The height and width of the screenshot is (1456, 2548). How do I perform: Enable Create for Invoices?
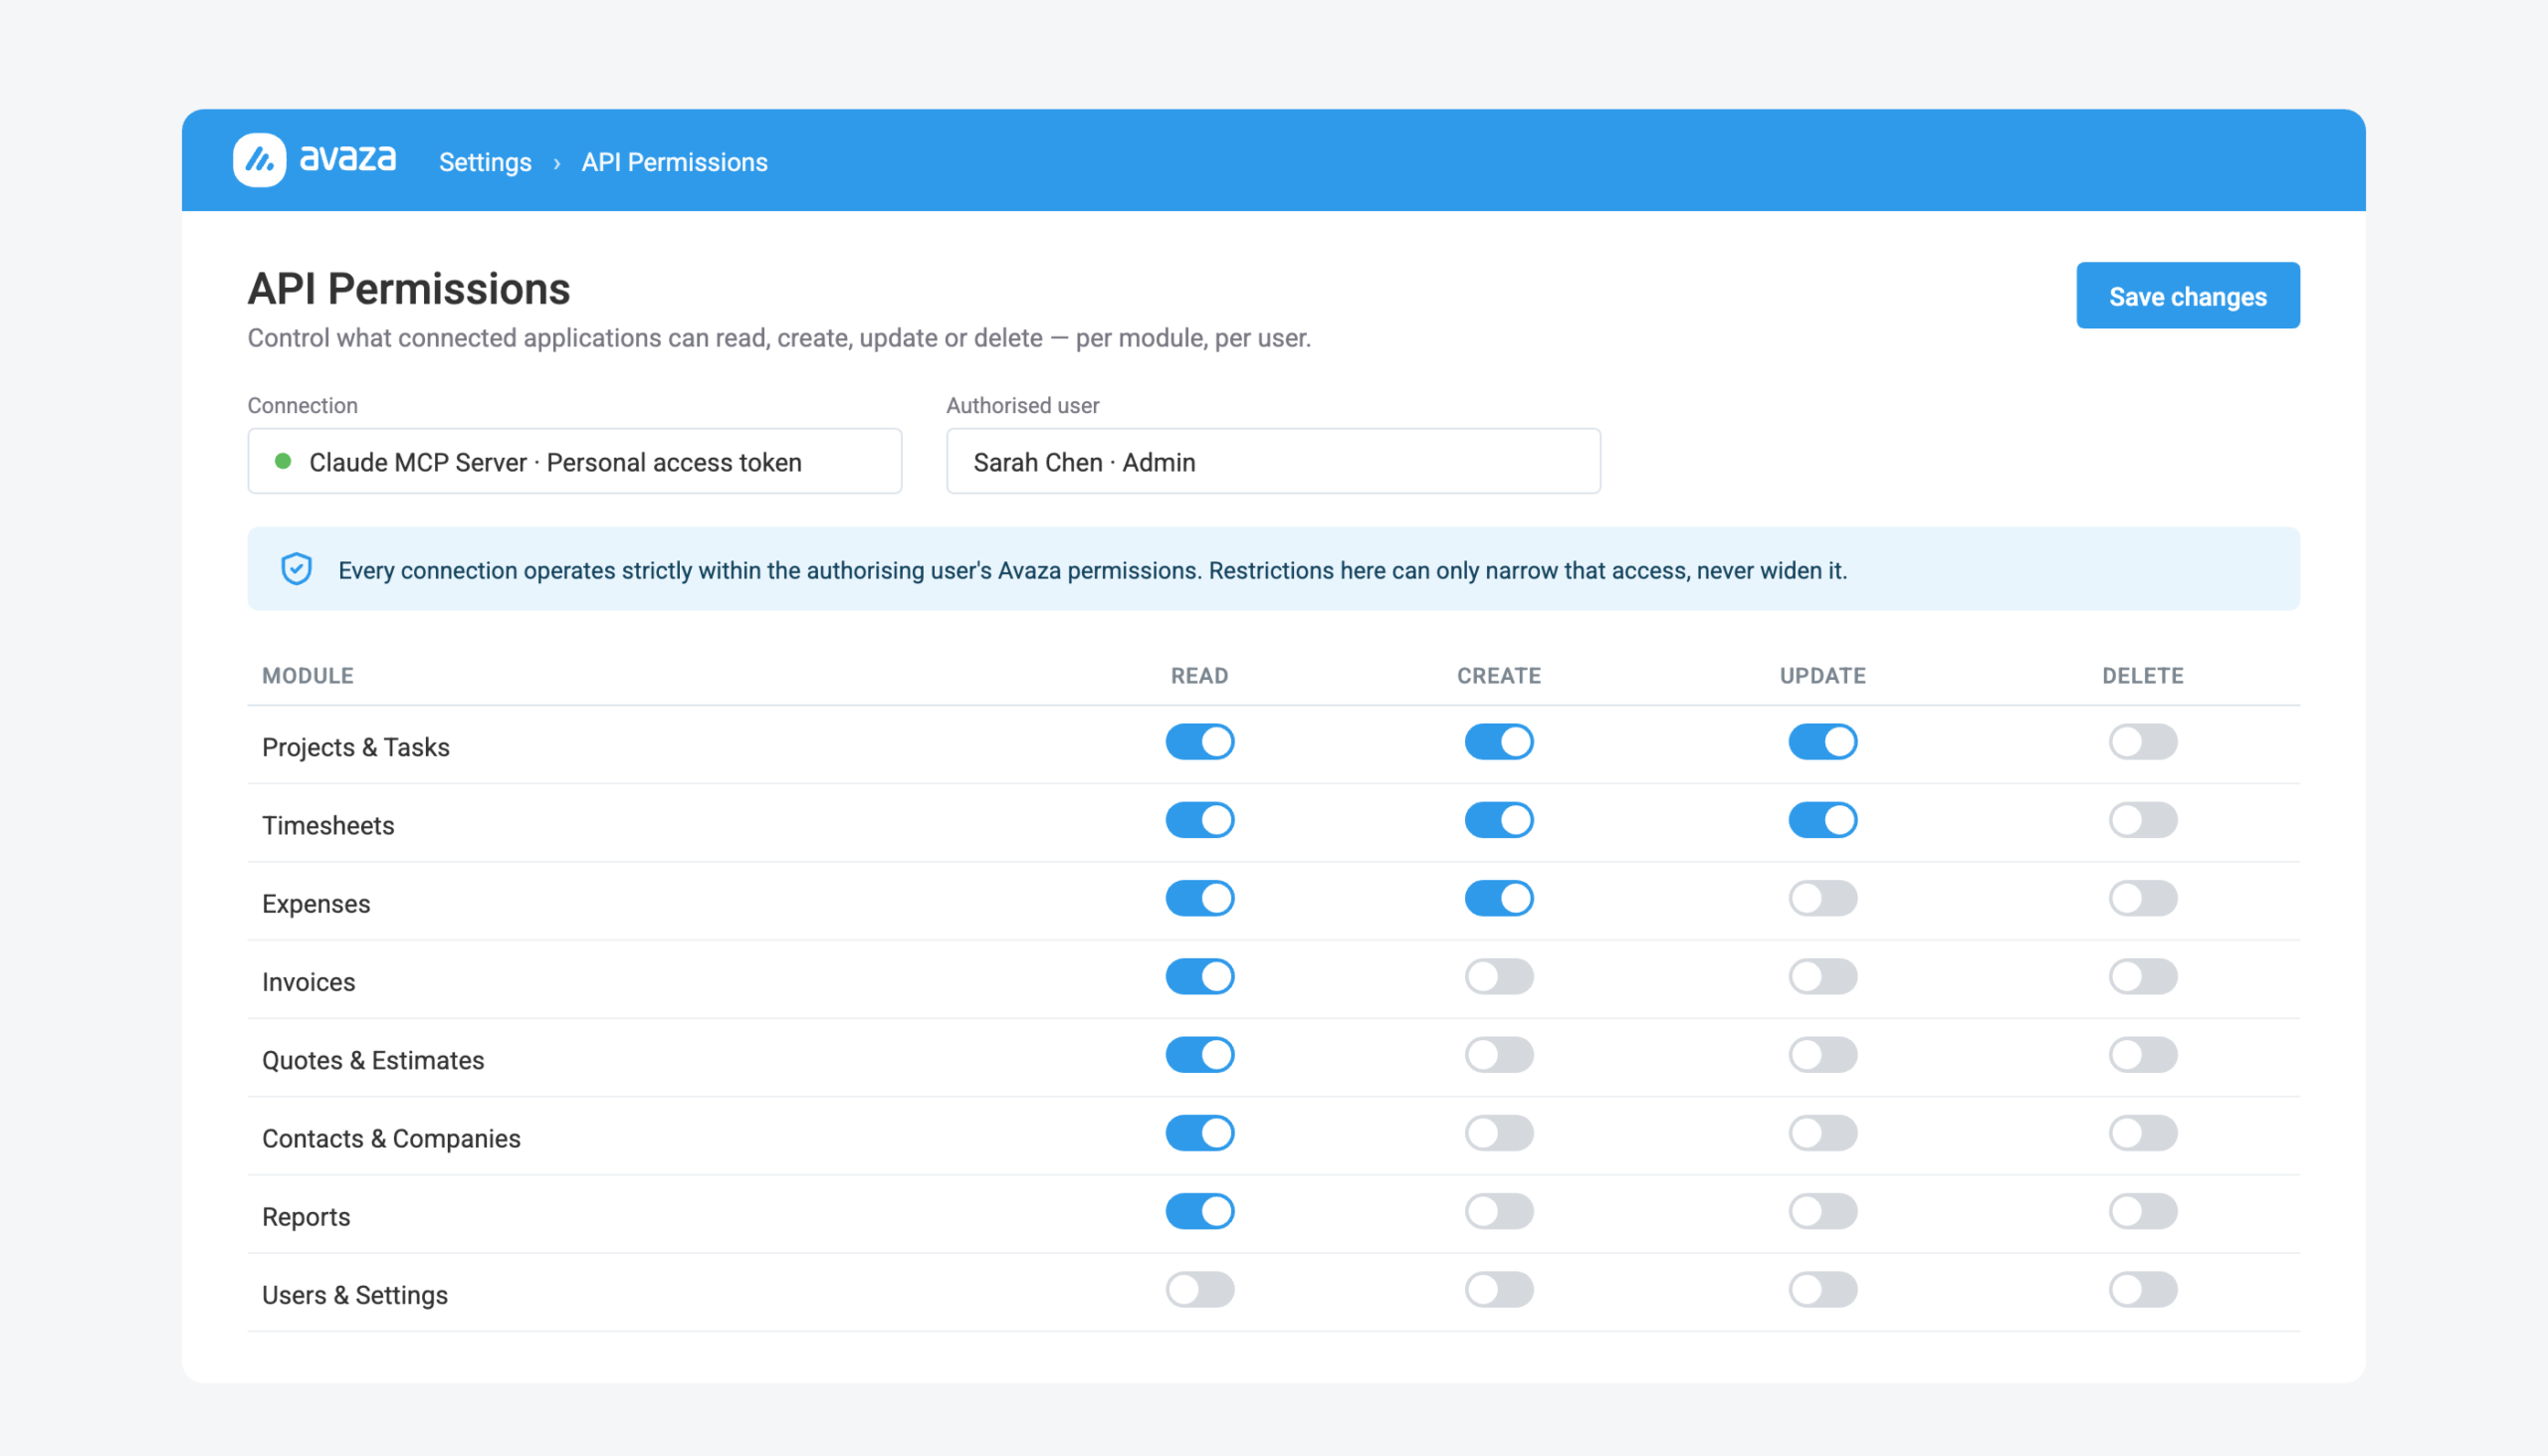click(1498, 976)
